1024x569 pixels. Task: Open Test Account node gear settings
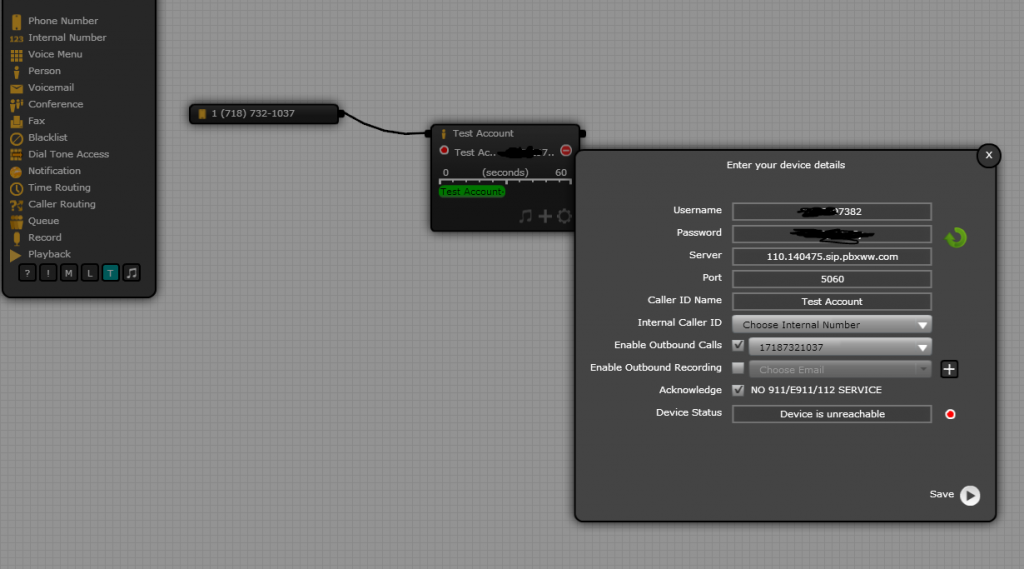coord(564,216)
